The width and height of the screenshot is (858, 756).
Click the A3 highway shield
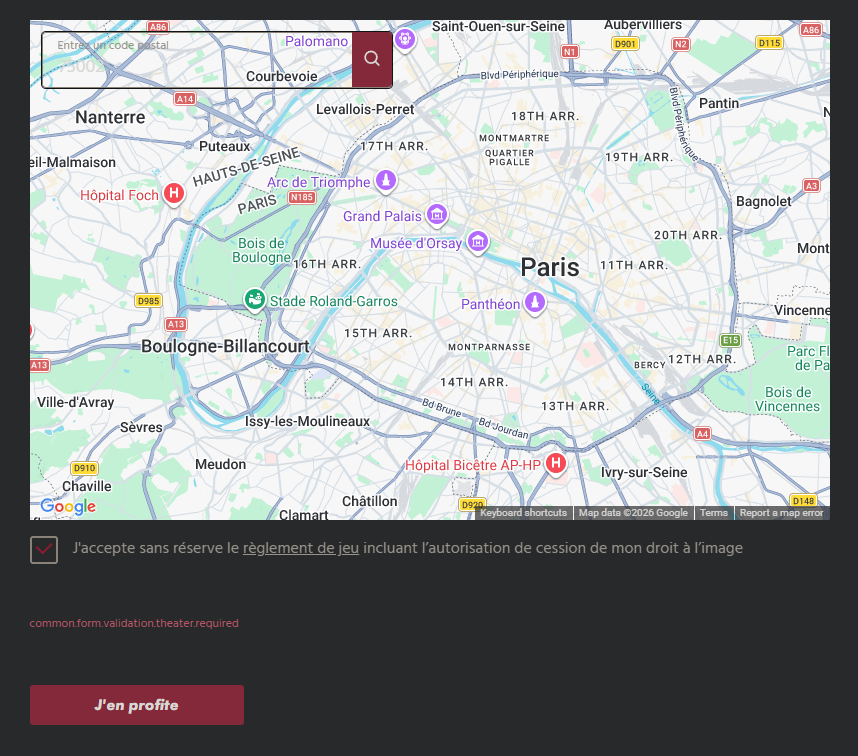pos(811,186)
